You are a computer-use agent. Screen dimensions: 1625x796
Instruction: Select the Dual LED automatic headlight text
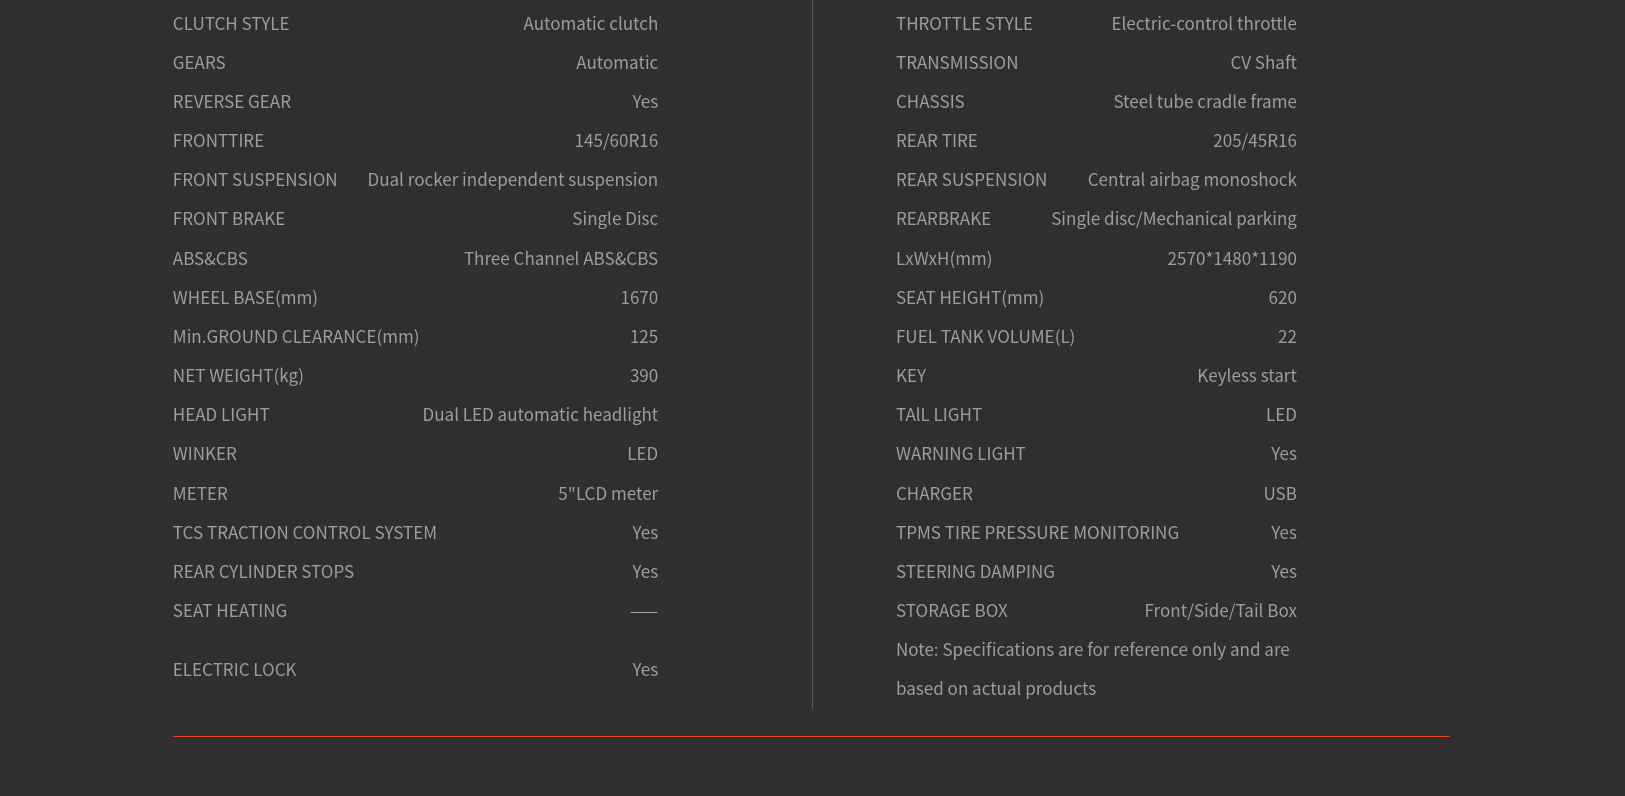tap(540, 415)
